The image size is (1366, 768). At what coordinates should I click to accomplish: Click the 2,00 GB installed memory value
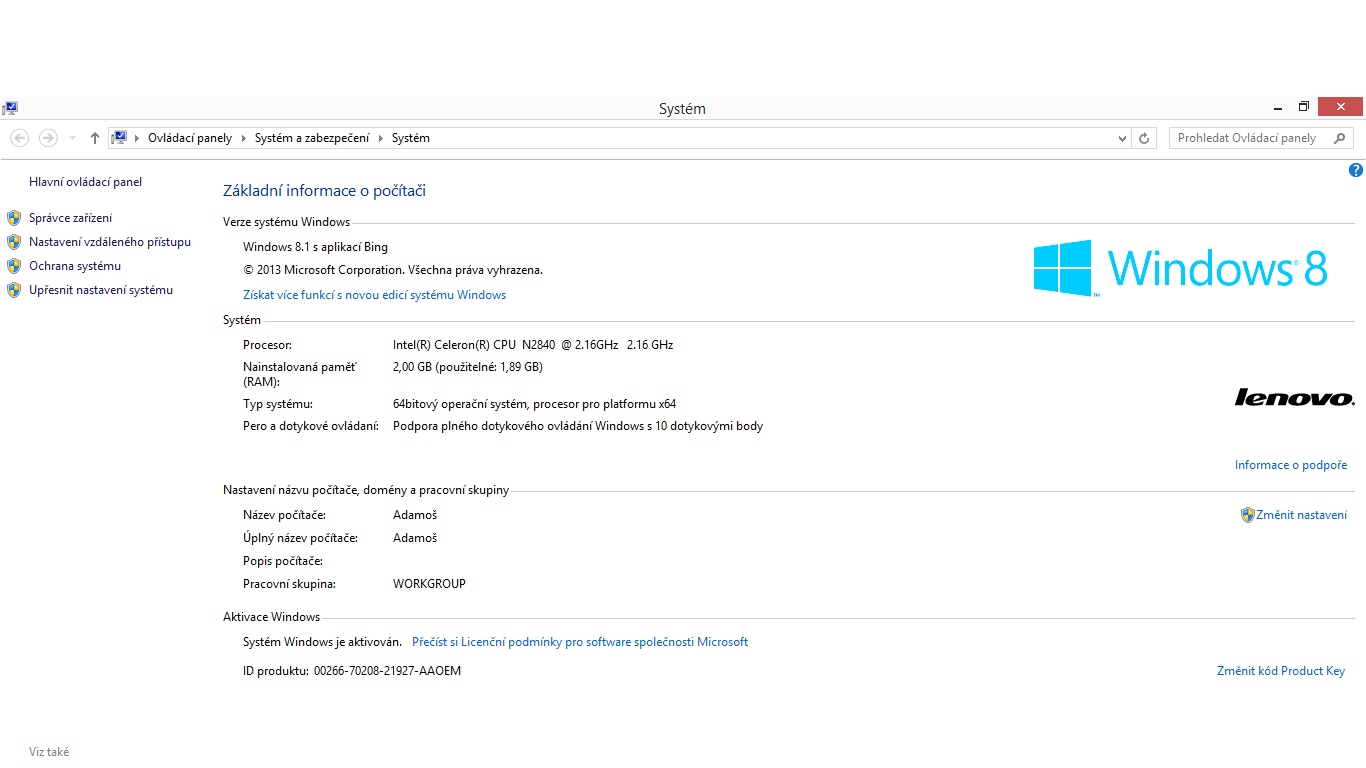pyautogui.click(x=468, y=367)
